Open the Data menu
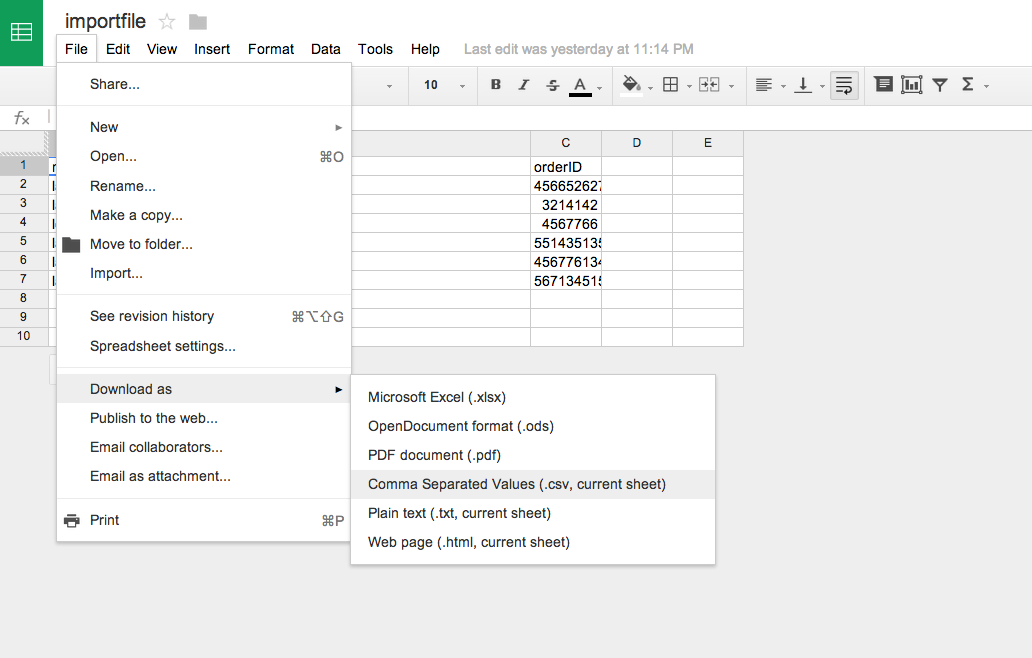Screen dimensions: 1032x658 [x=326, y=49]
